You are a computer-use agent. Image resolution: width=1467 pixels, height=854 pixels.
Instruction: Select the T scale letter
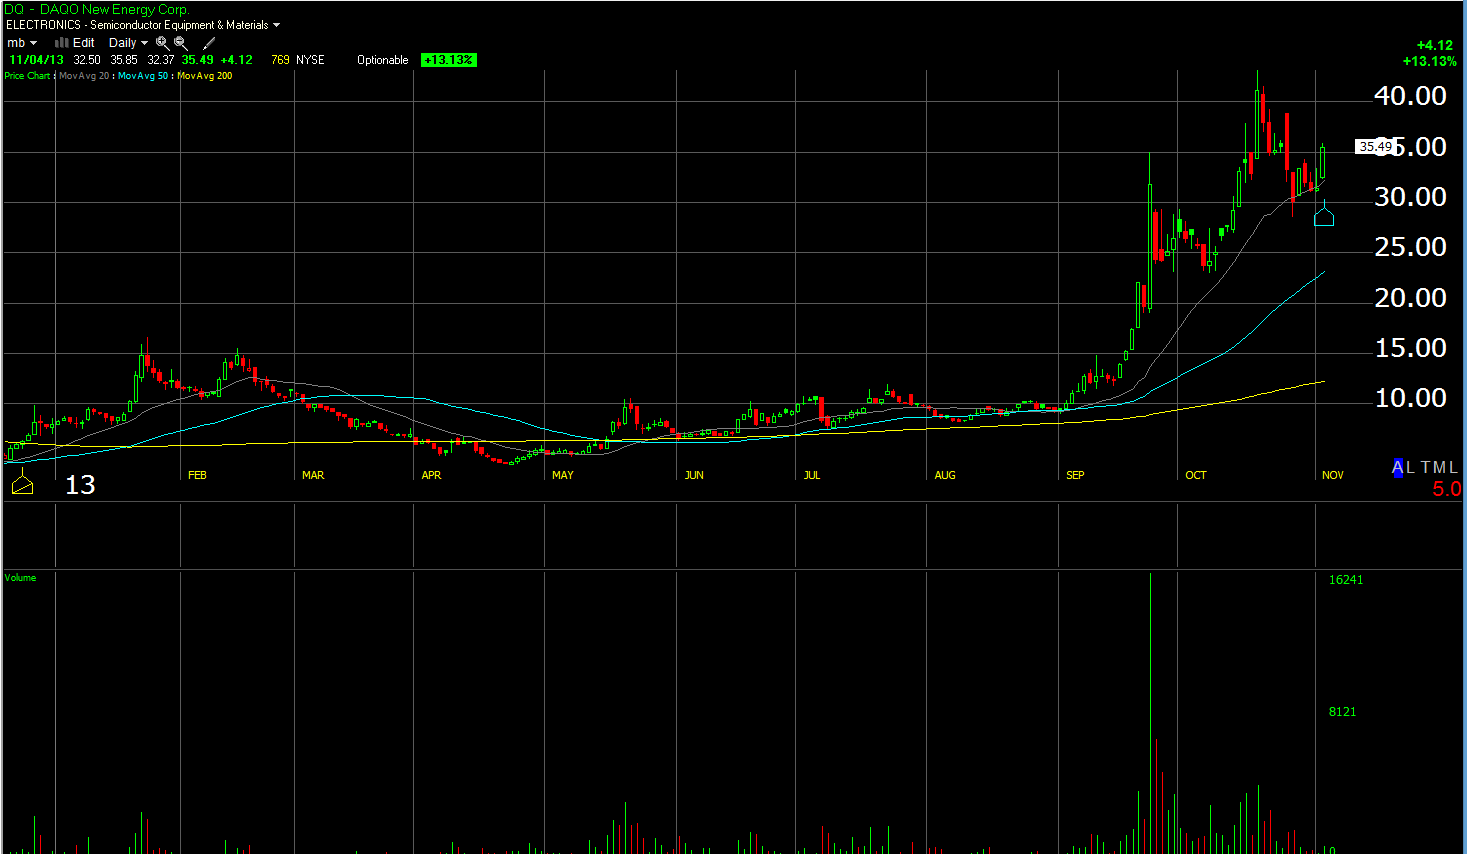[1426, 467]
